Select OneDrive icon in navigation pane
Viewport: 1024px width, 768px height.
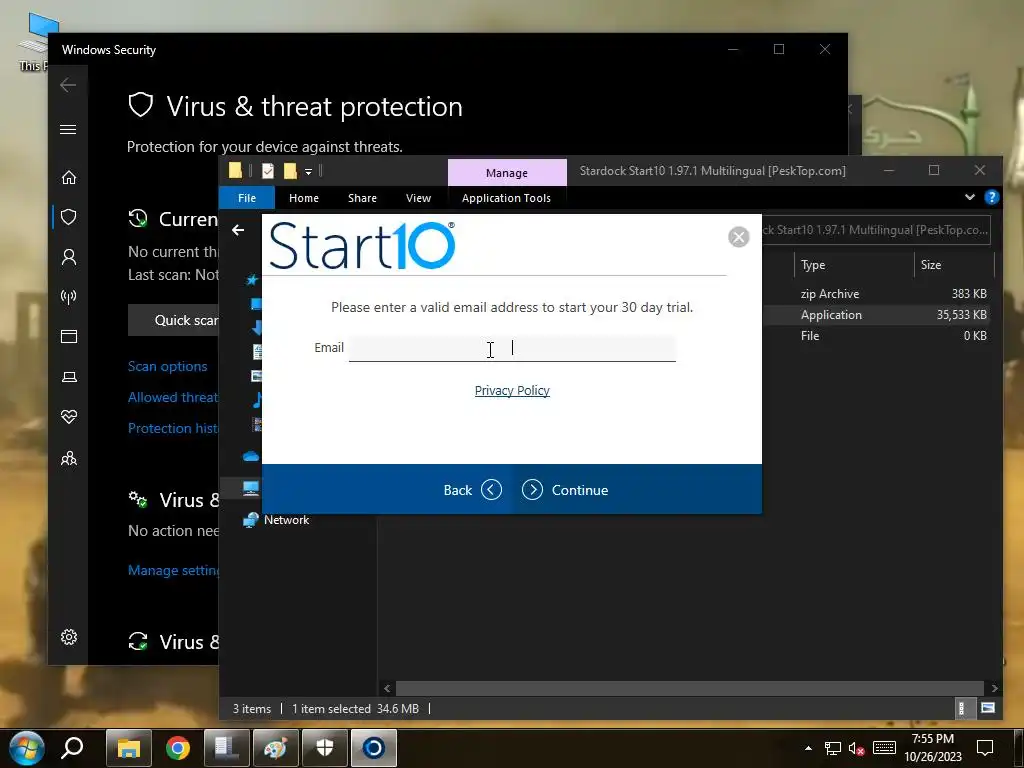point(251,456)
